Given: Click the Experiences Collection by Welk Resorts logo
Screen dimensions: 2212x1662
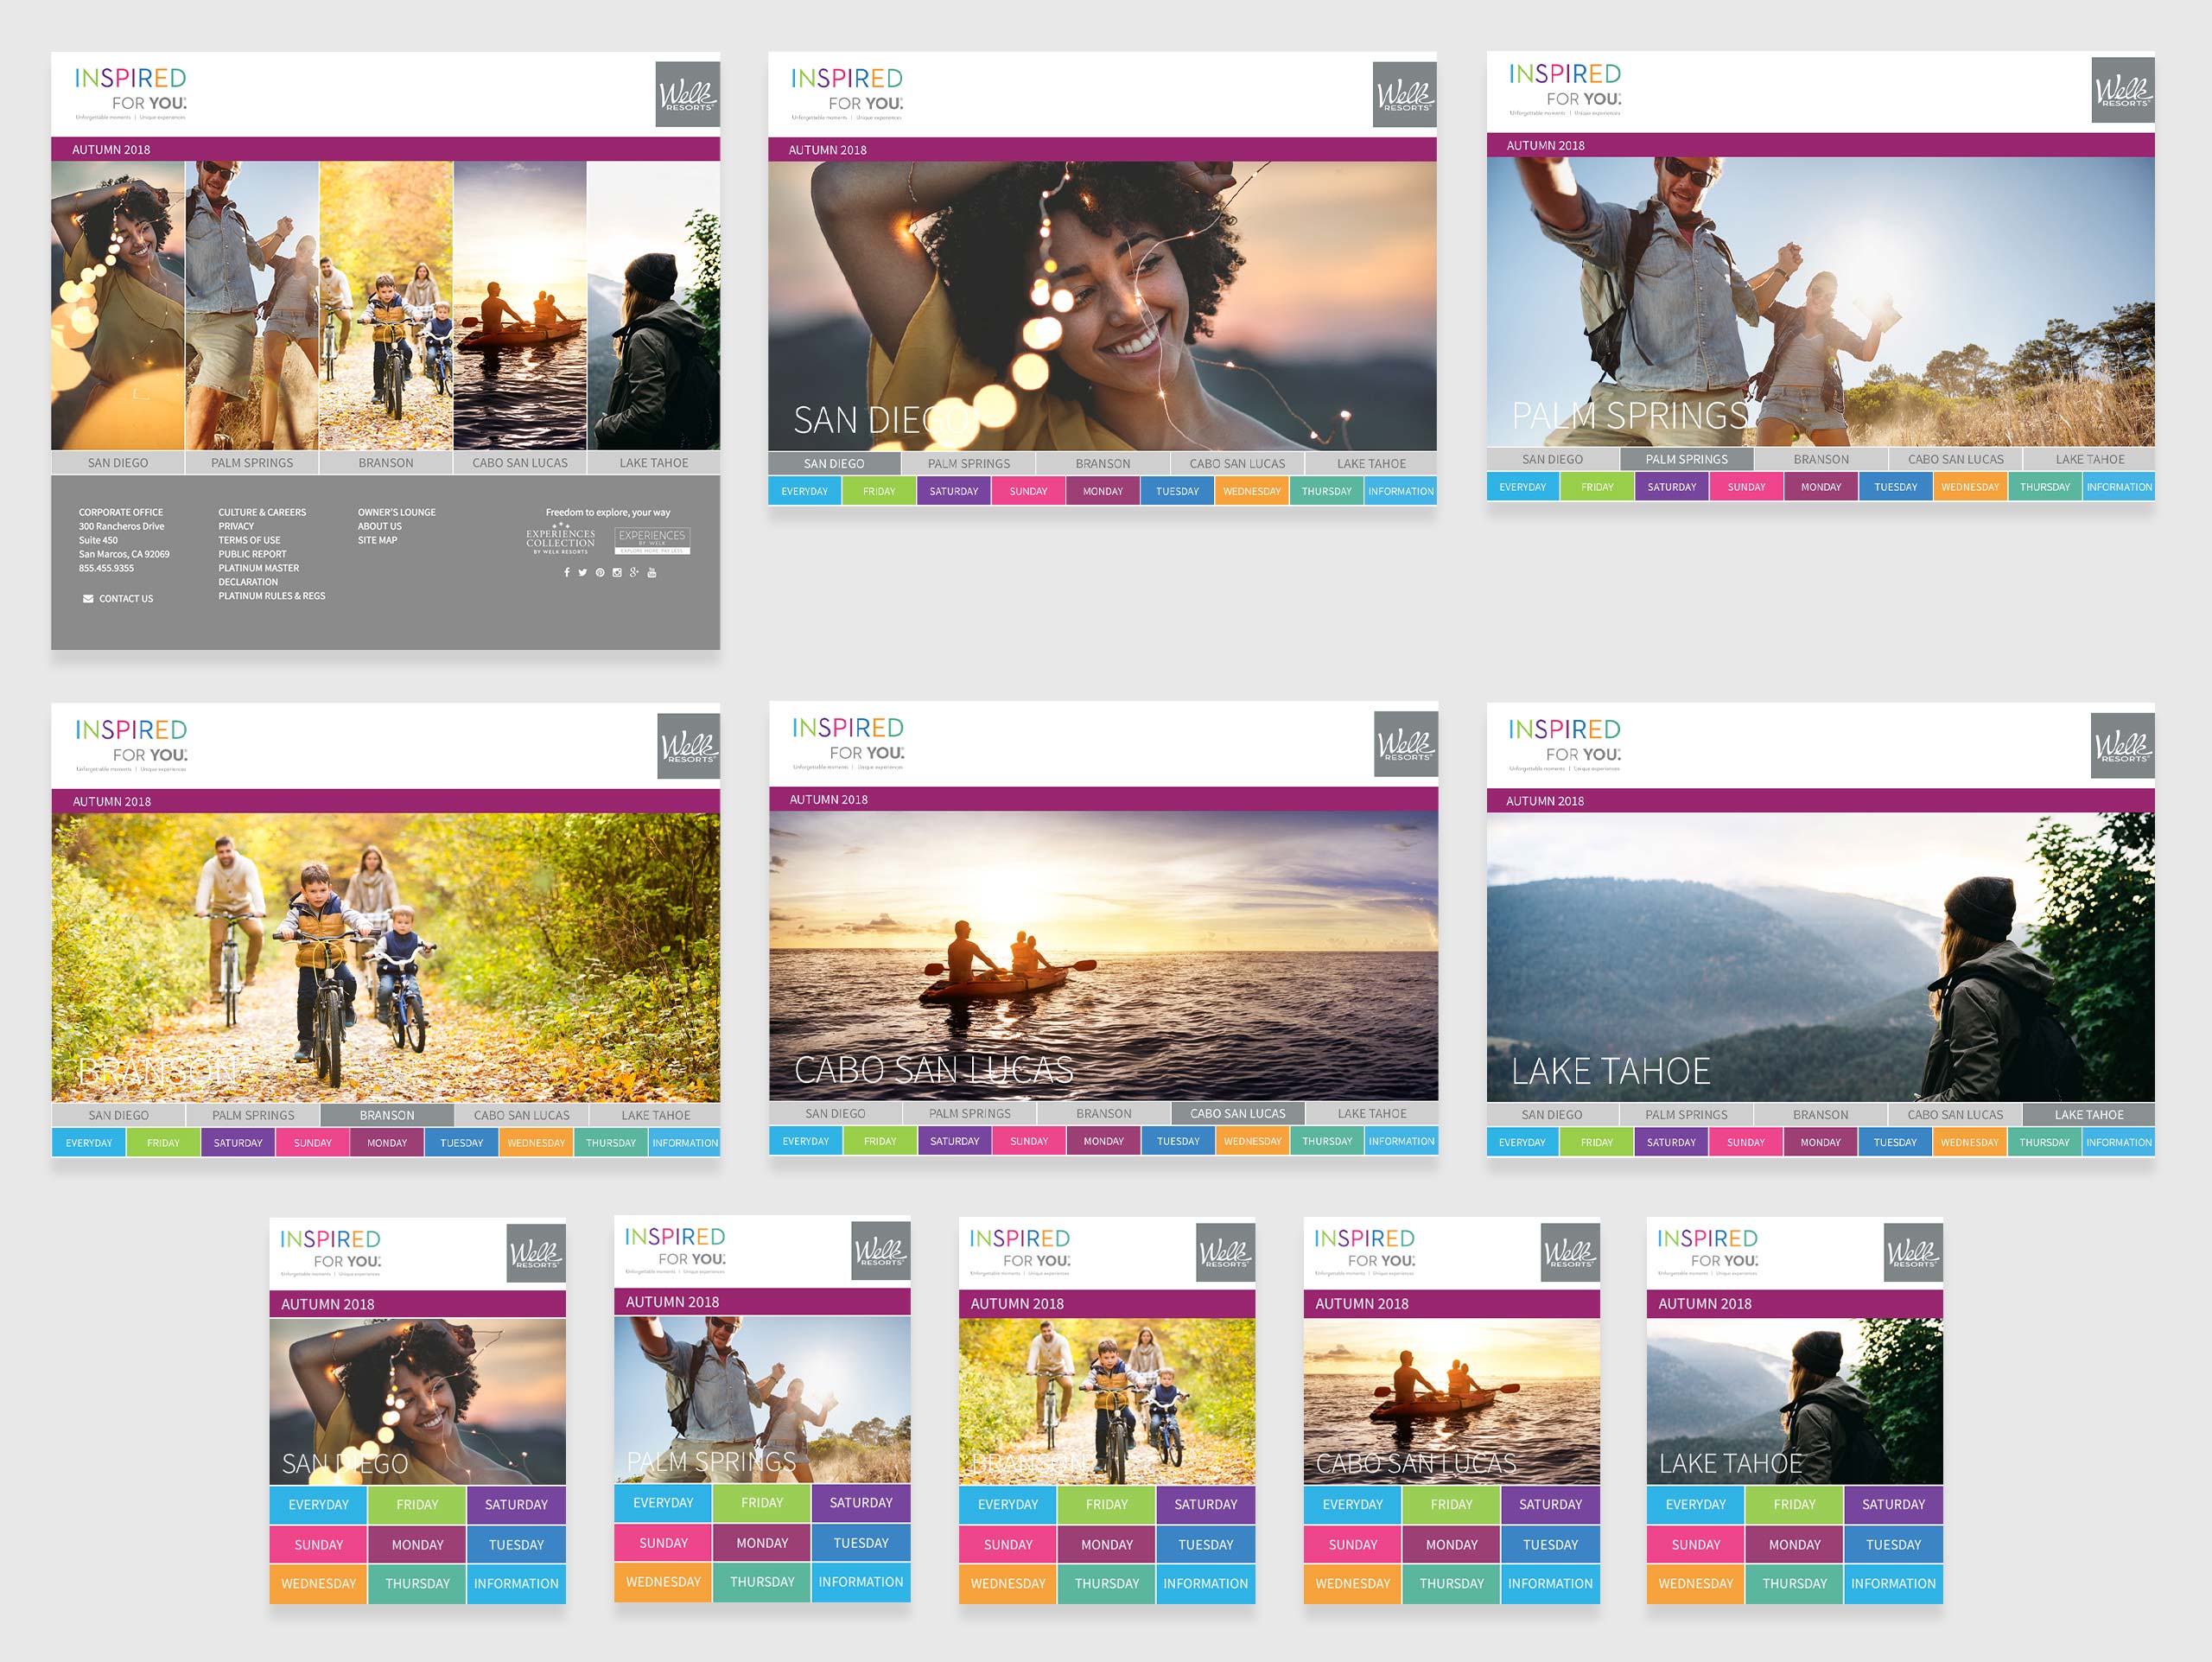Looking at the screenshot, I should 560,540.
